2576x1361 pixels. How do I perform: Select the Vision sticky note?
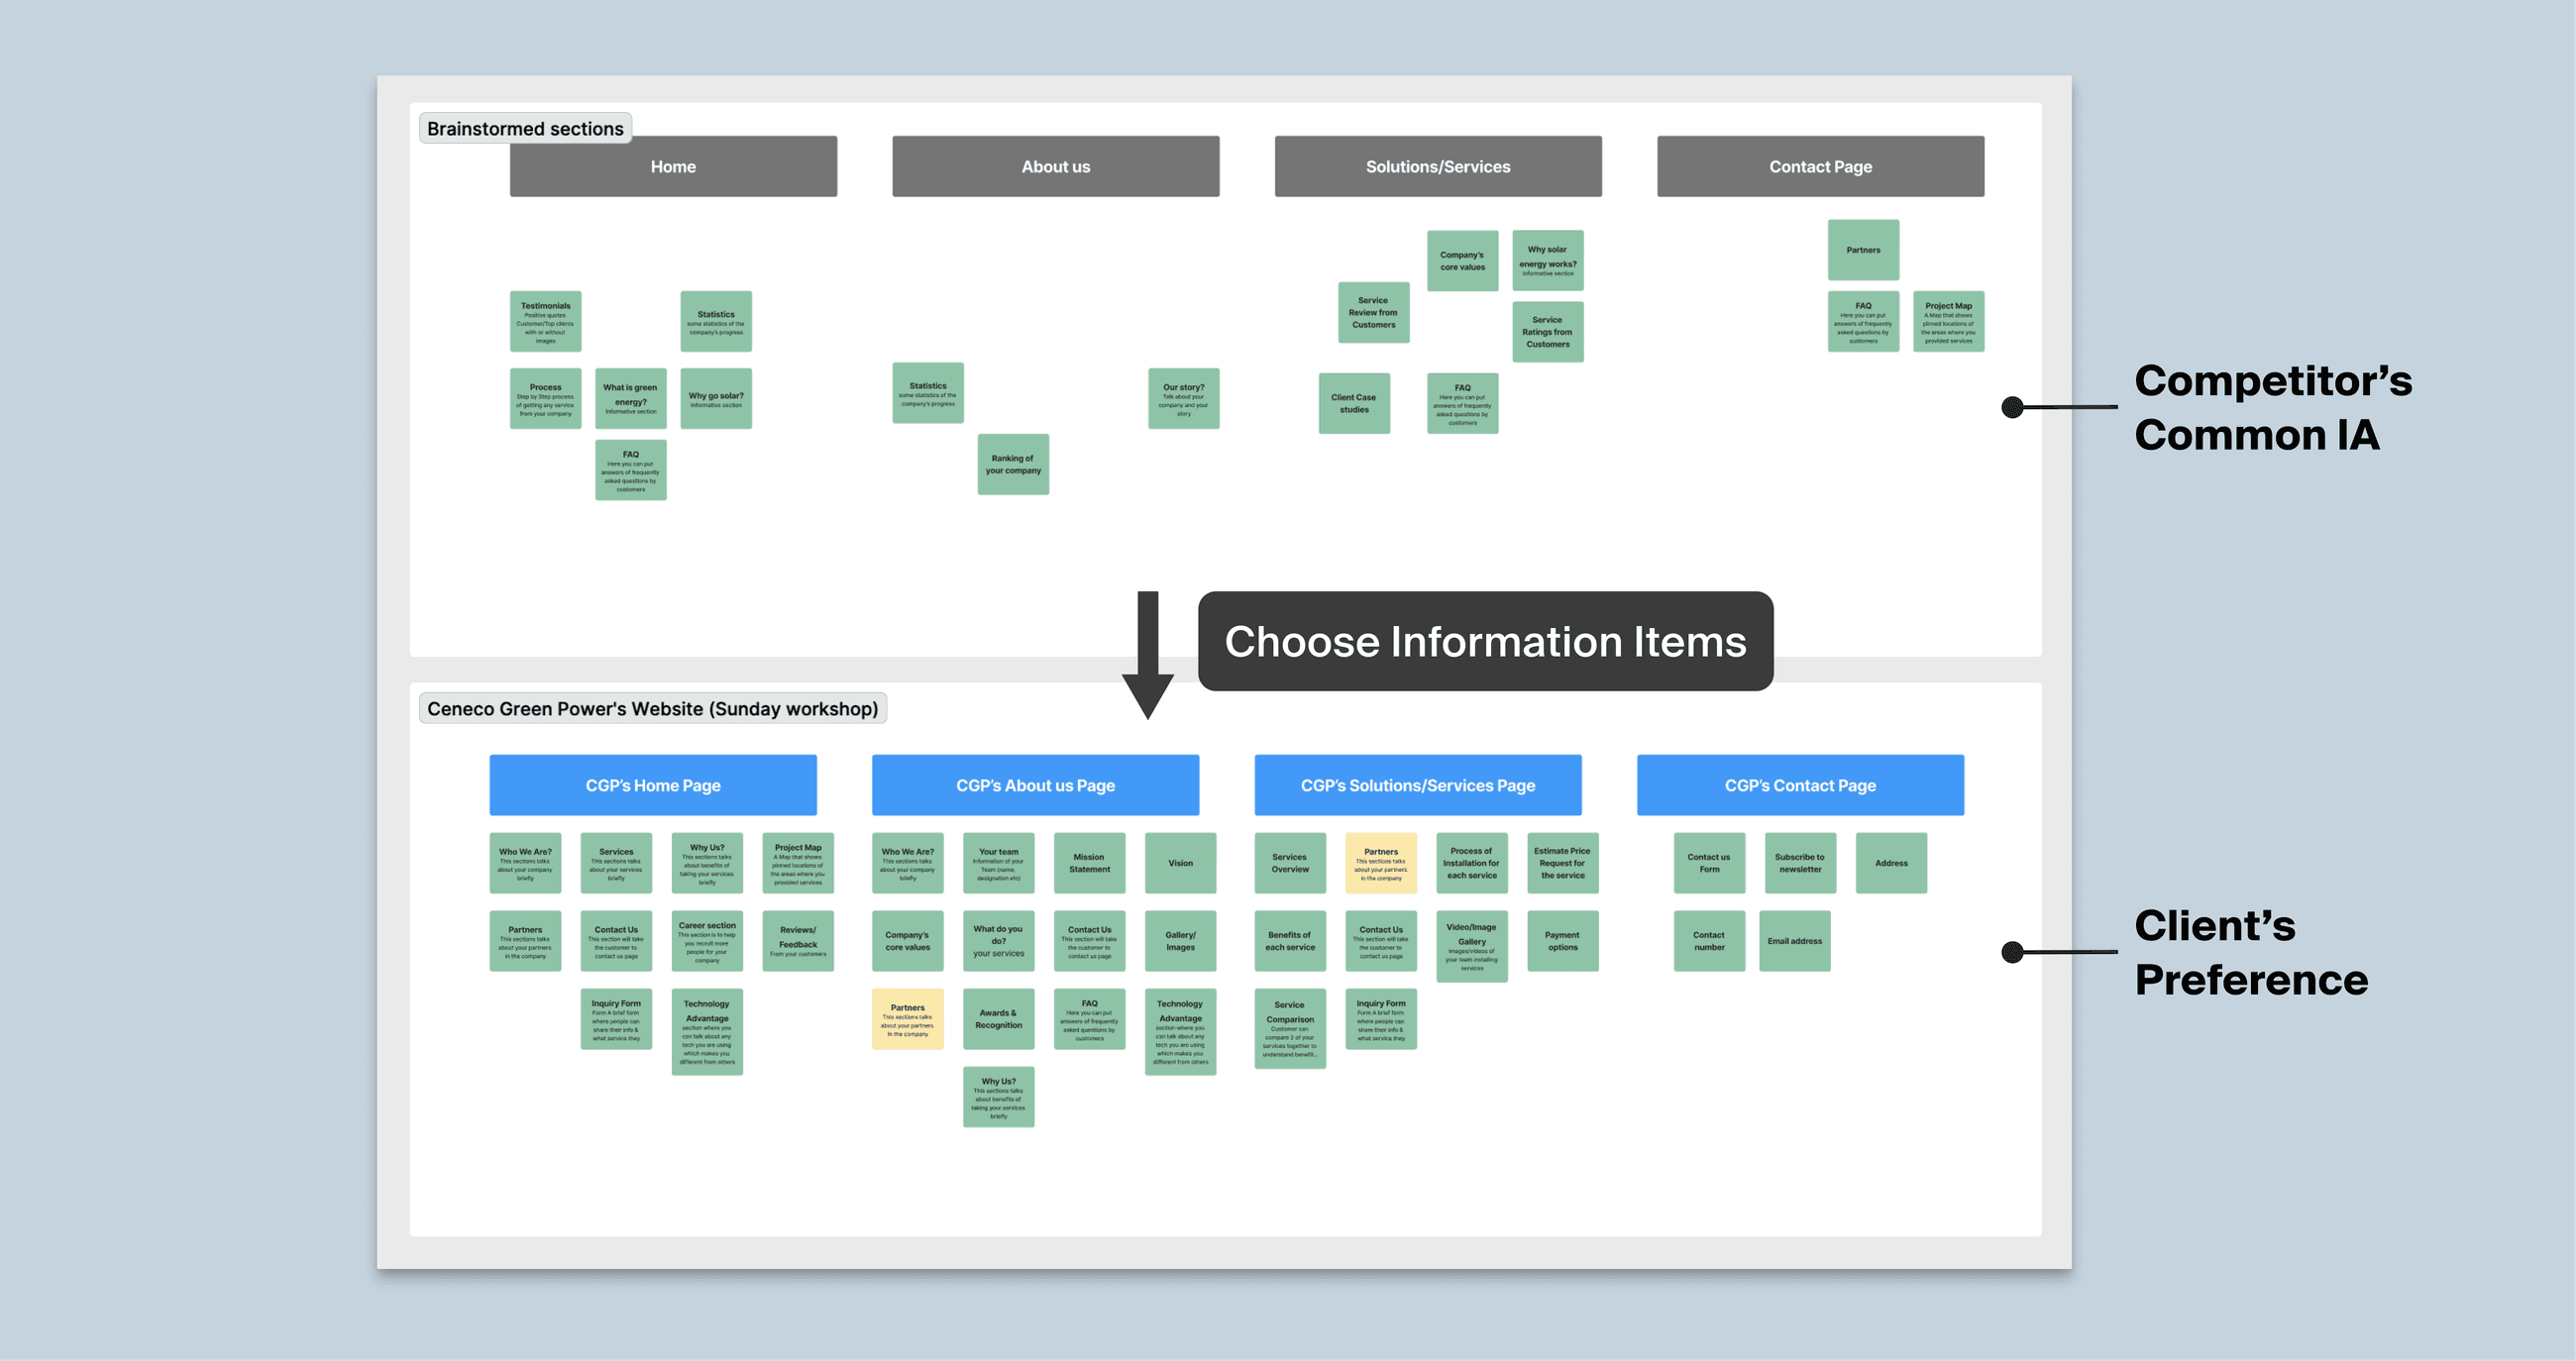point(1180,863)
